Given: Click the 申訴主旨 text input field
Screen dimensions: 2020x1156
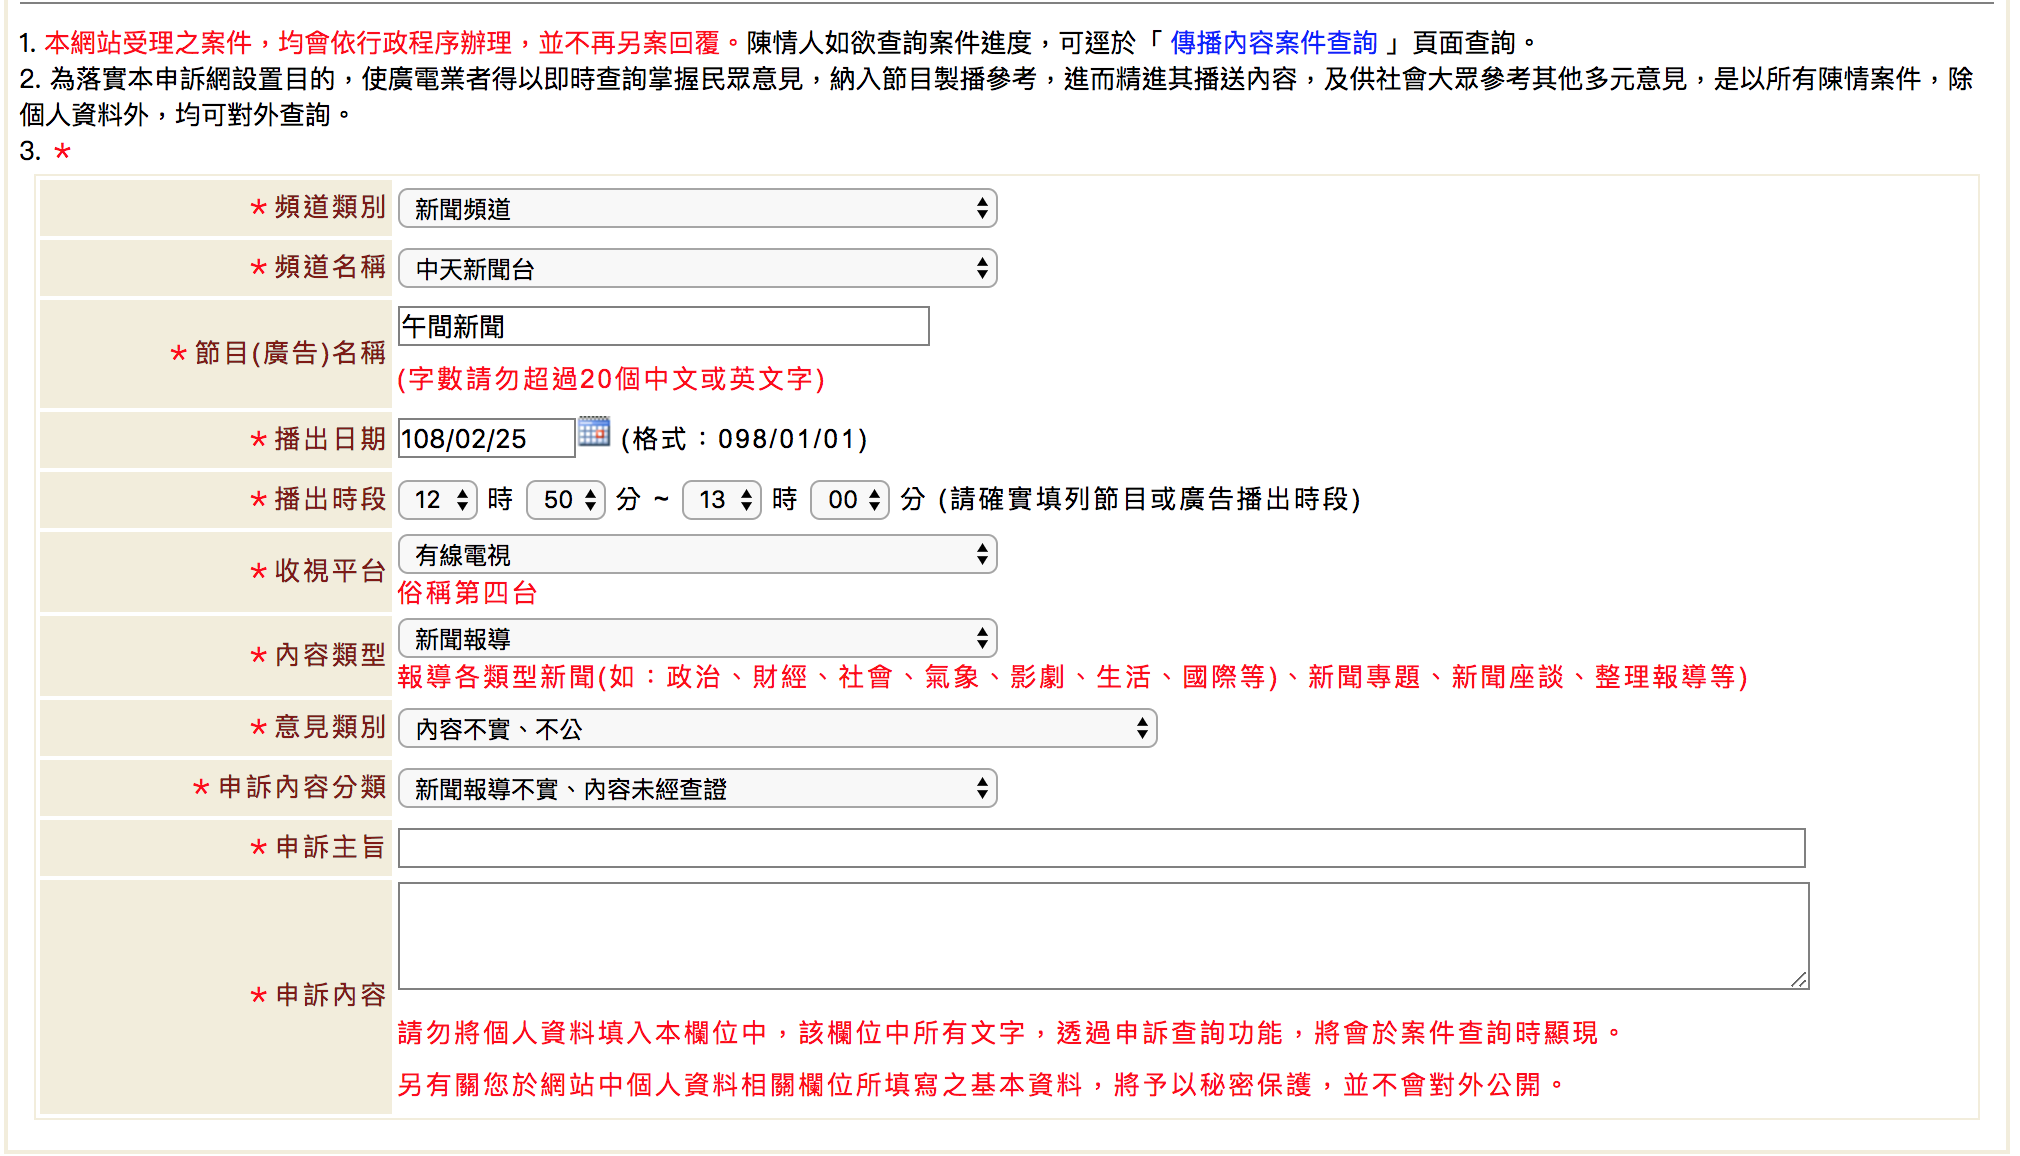Looking at the screenshot, I should point(1101,848).
